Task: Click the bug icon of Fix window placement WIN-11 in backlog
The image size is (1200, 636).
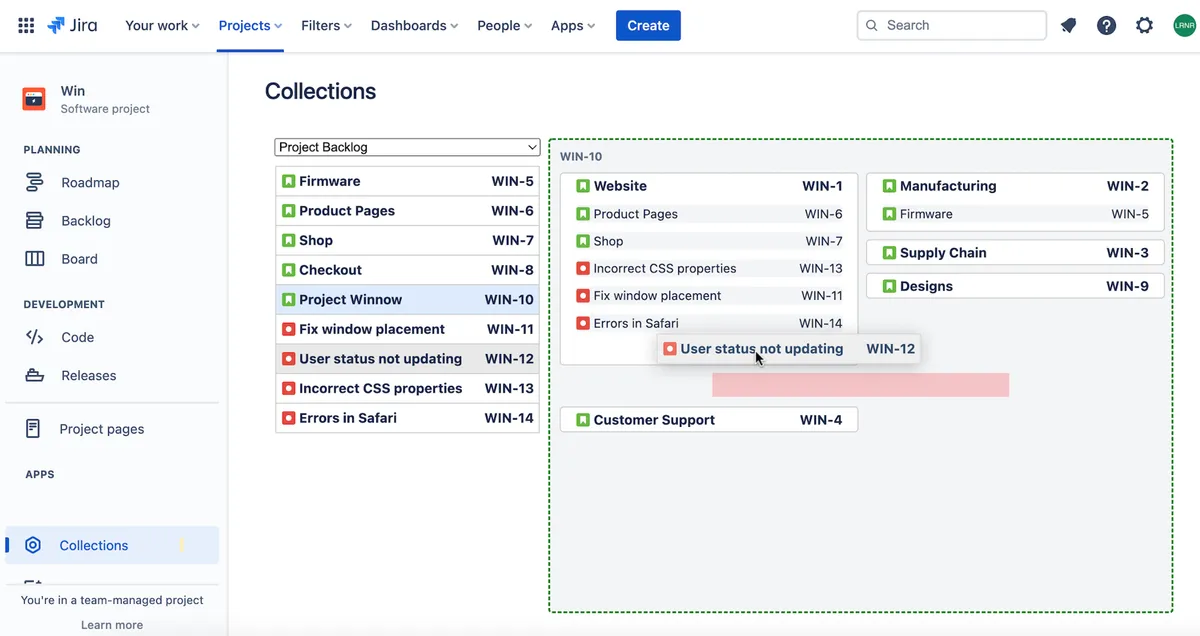Action: pos(288,329)
